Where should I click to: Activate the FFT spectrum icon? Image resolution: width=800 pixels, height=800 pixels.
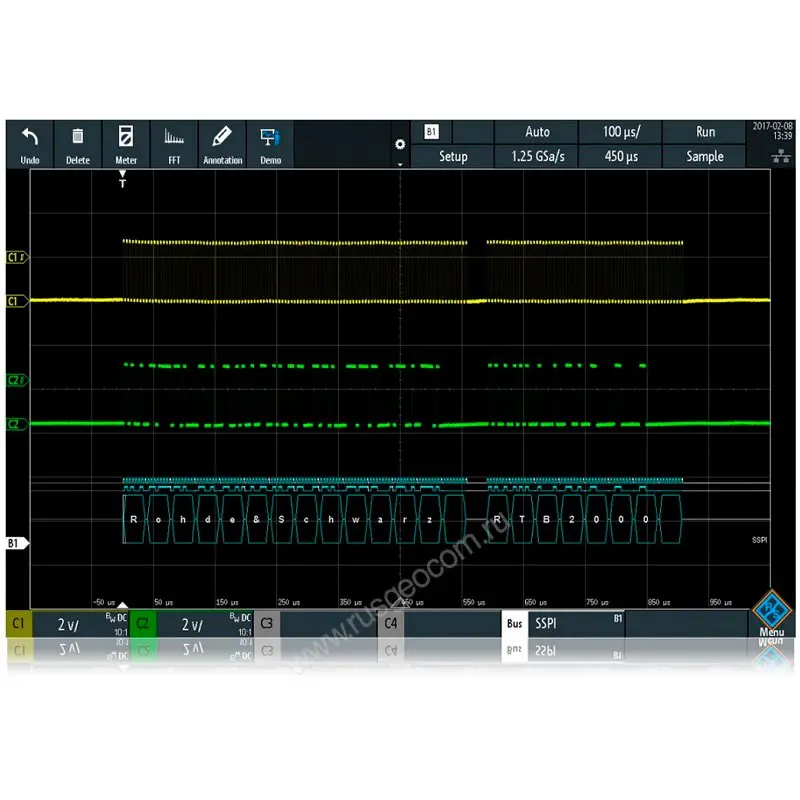click(x=174, y=138)
